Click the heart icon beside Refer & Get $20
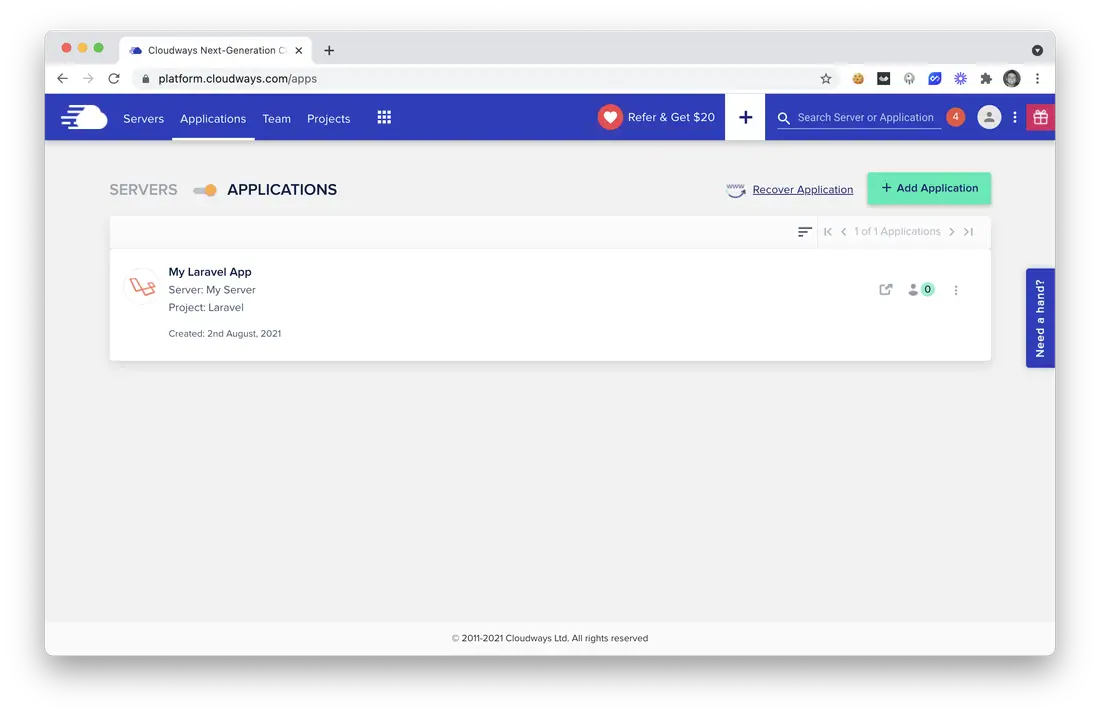Screen dimensions: 1100x715 [610, 117]
